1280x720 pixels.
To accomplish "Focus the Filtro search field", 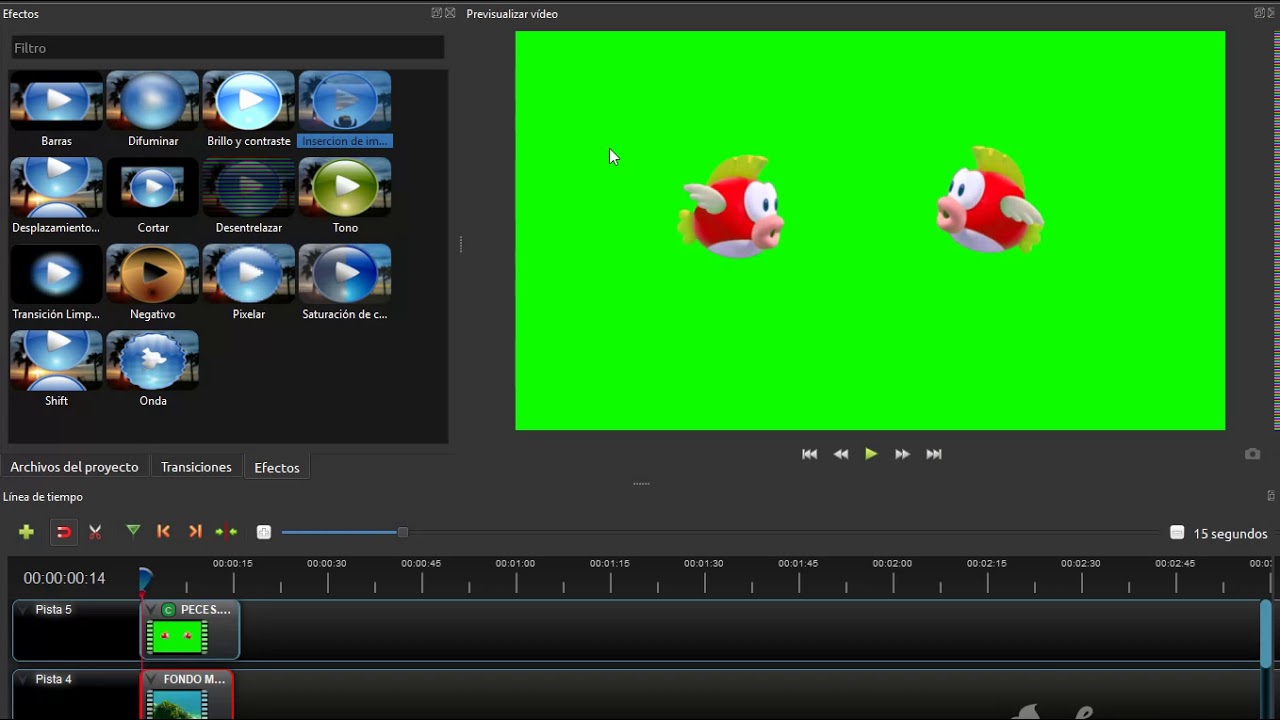I will point(228,48).
